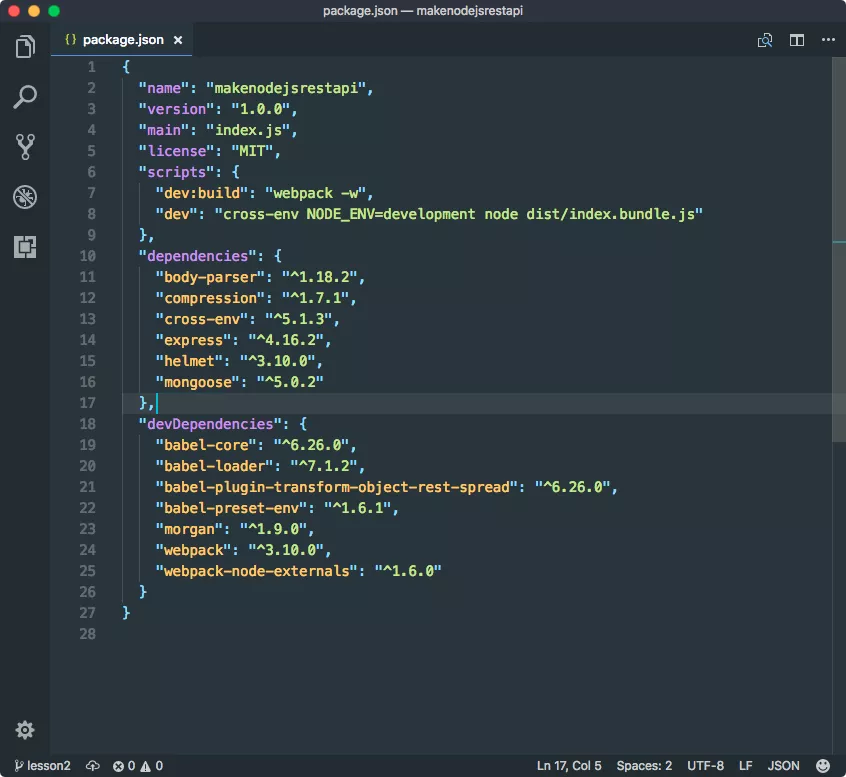Change end of line sequence via LF
The height and width of the screenshot is (777, 846).
click(x=745, y=766)
